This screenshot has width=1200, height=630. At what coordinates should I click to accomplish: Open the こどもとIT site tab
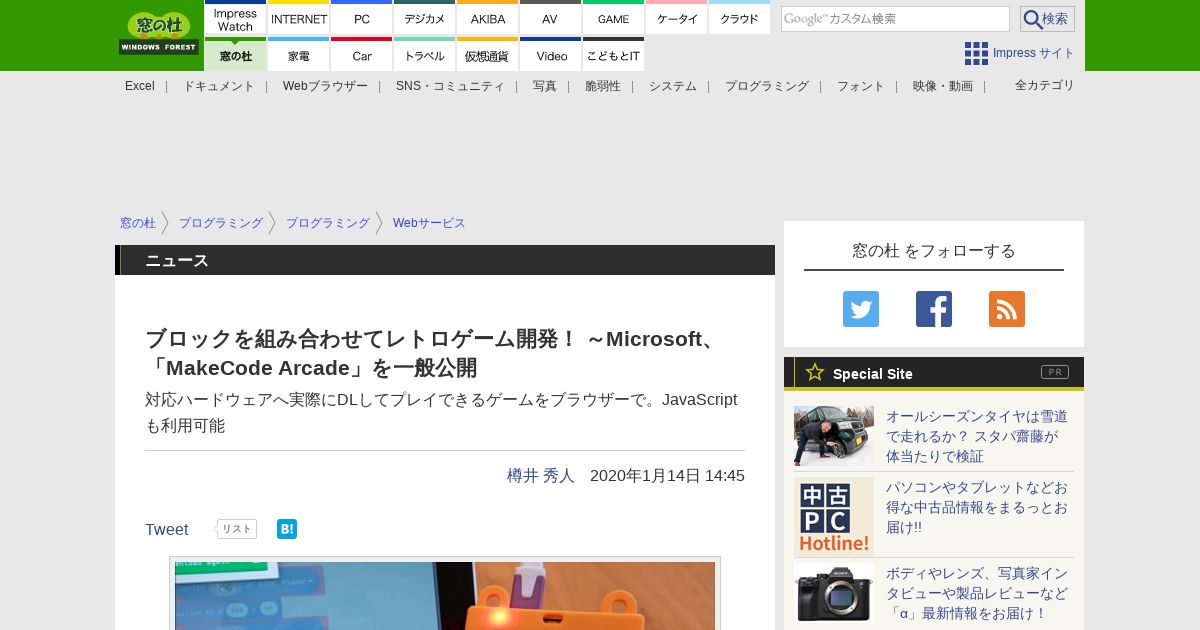613,55
